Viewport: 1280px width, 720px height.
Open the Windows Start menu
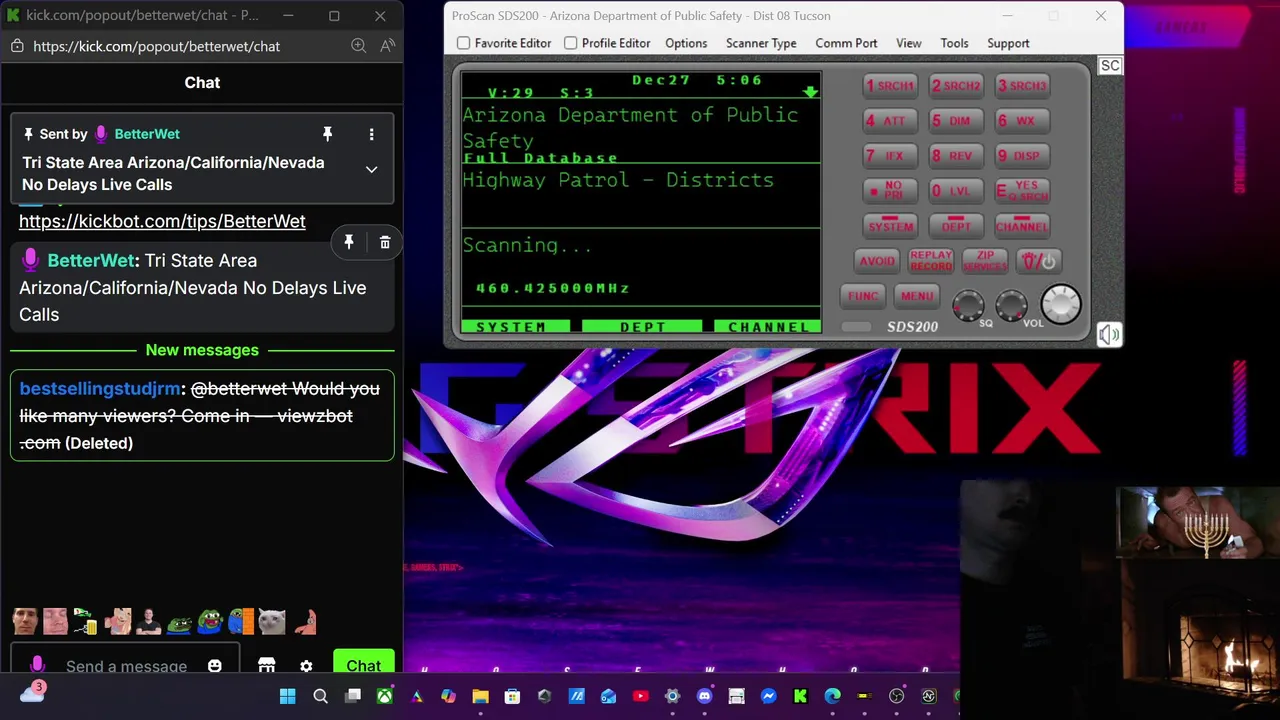288,696
